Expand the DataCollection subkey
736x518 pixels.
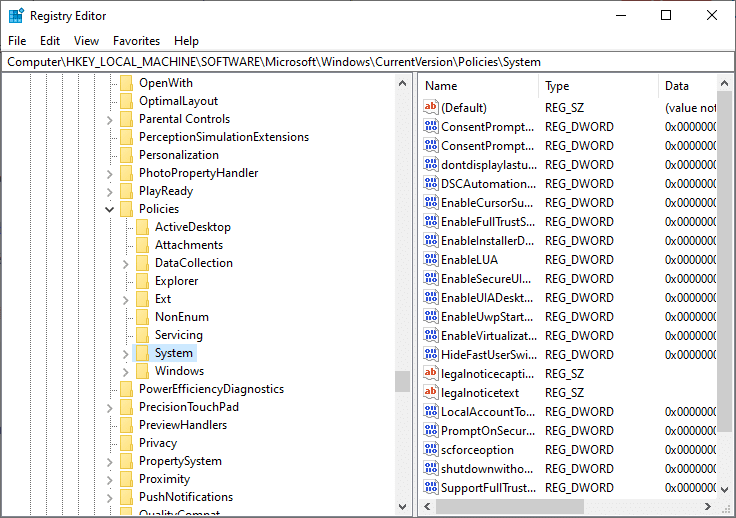(x=125, y=264)
